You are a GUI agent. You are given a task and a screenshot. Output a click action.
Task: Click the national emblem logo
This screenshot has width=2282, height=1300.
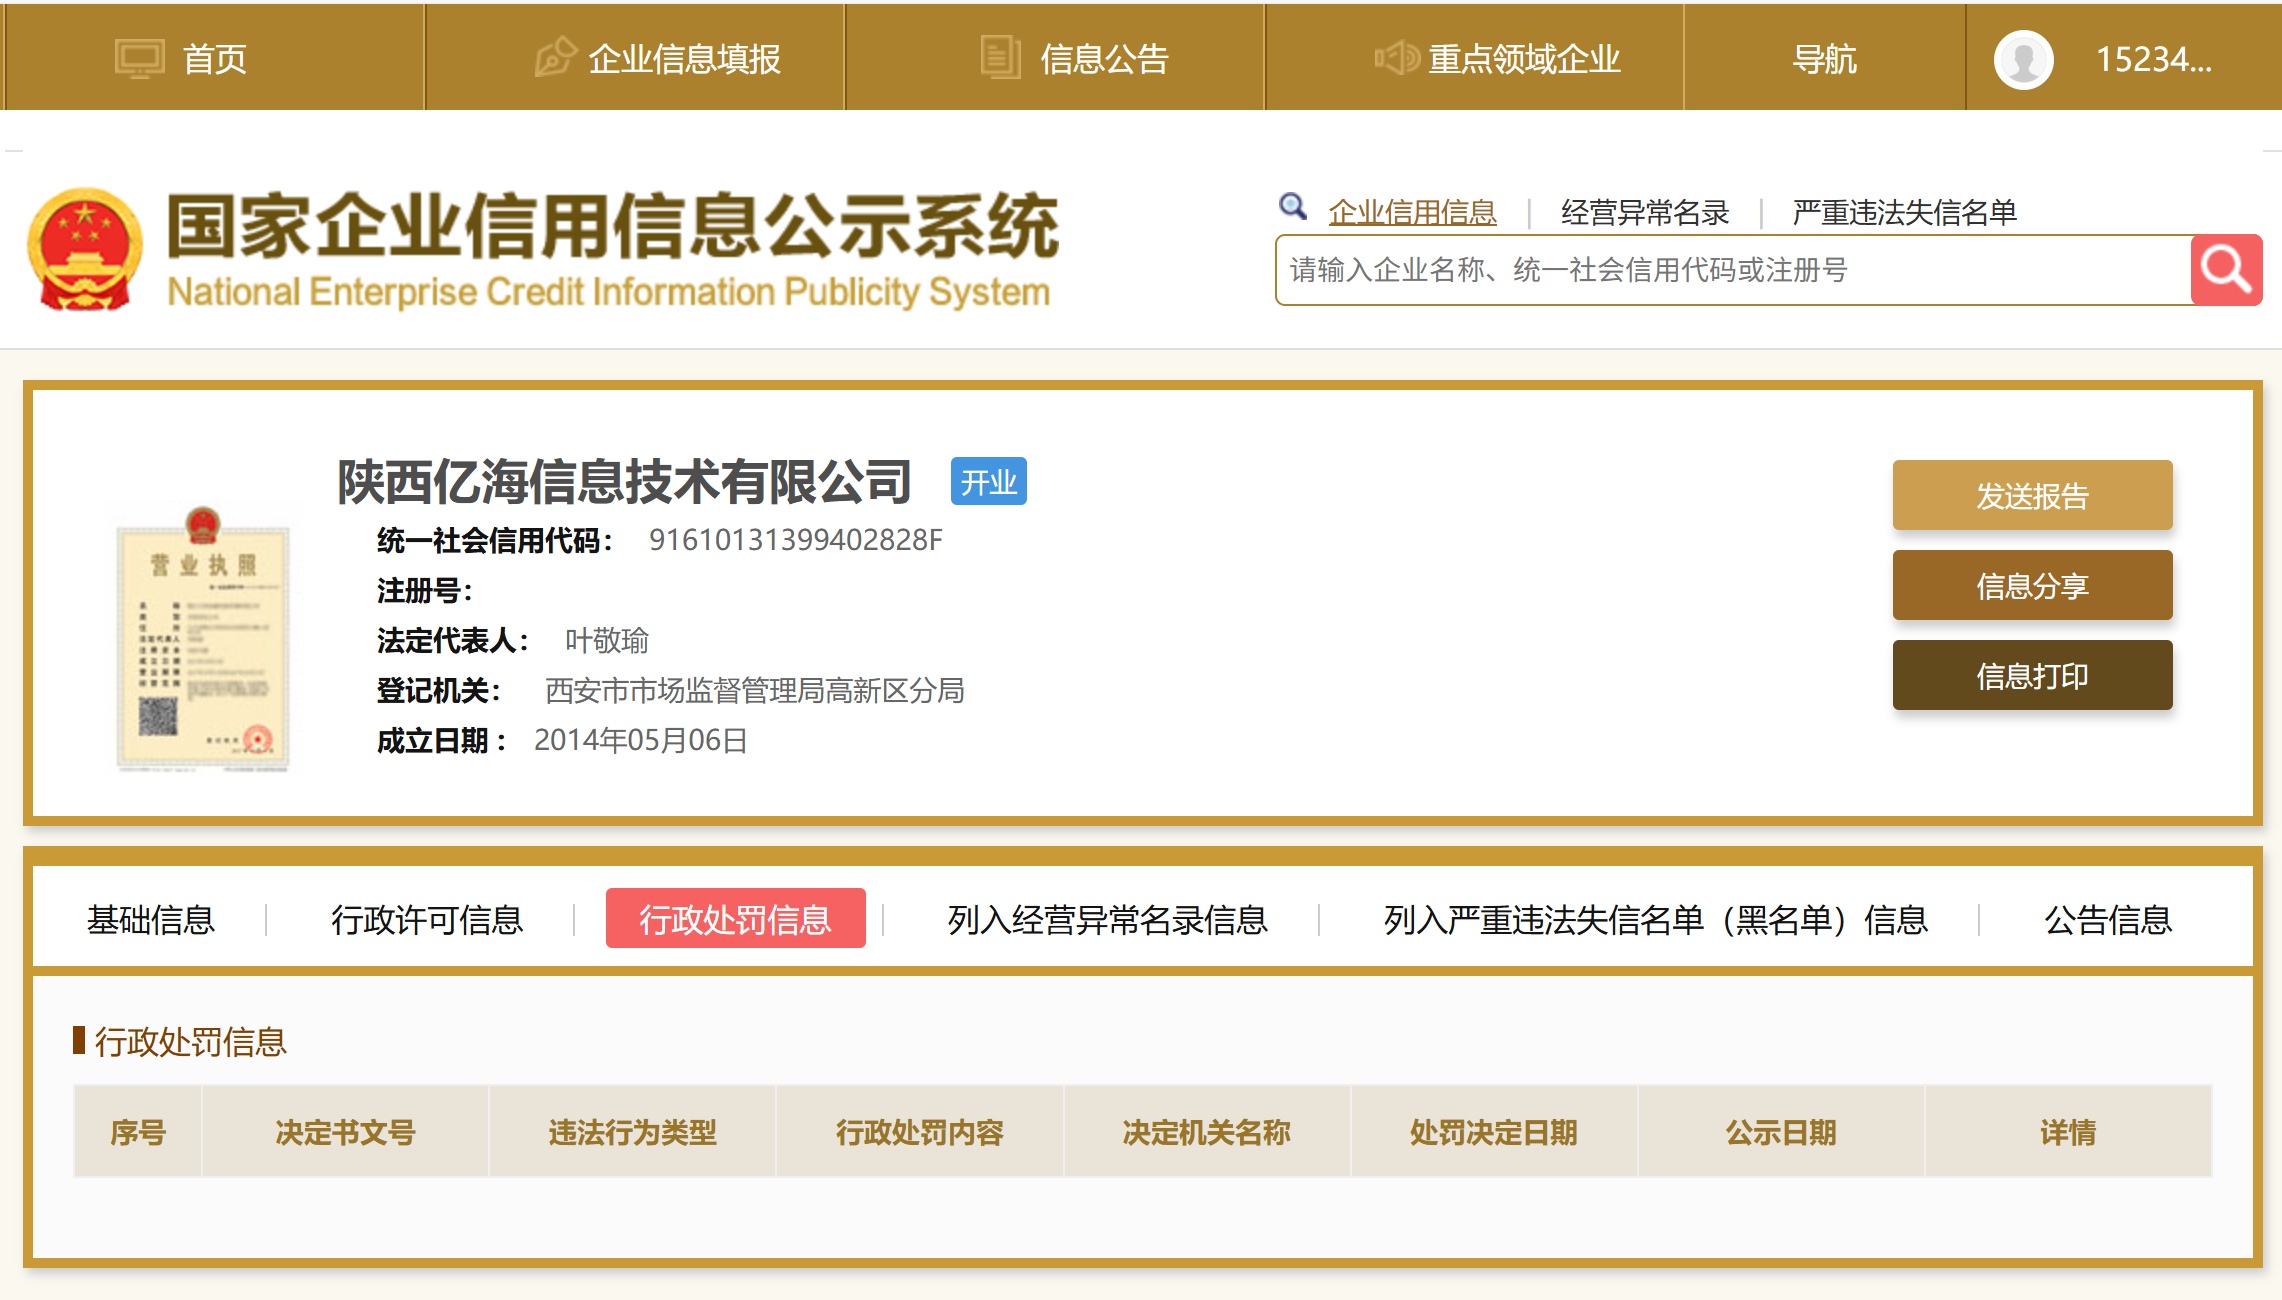[x=85, y=250]
